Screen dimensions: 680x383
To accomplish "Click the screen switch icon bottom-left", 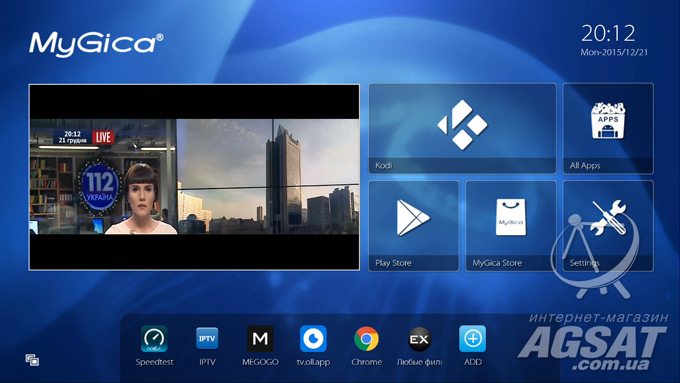I will click(32, 360).
